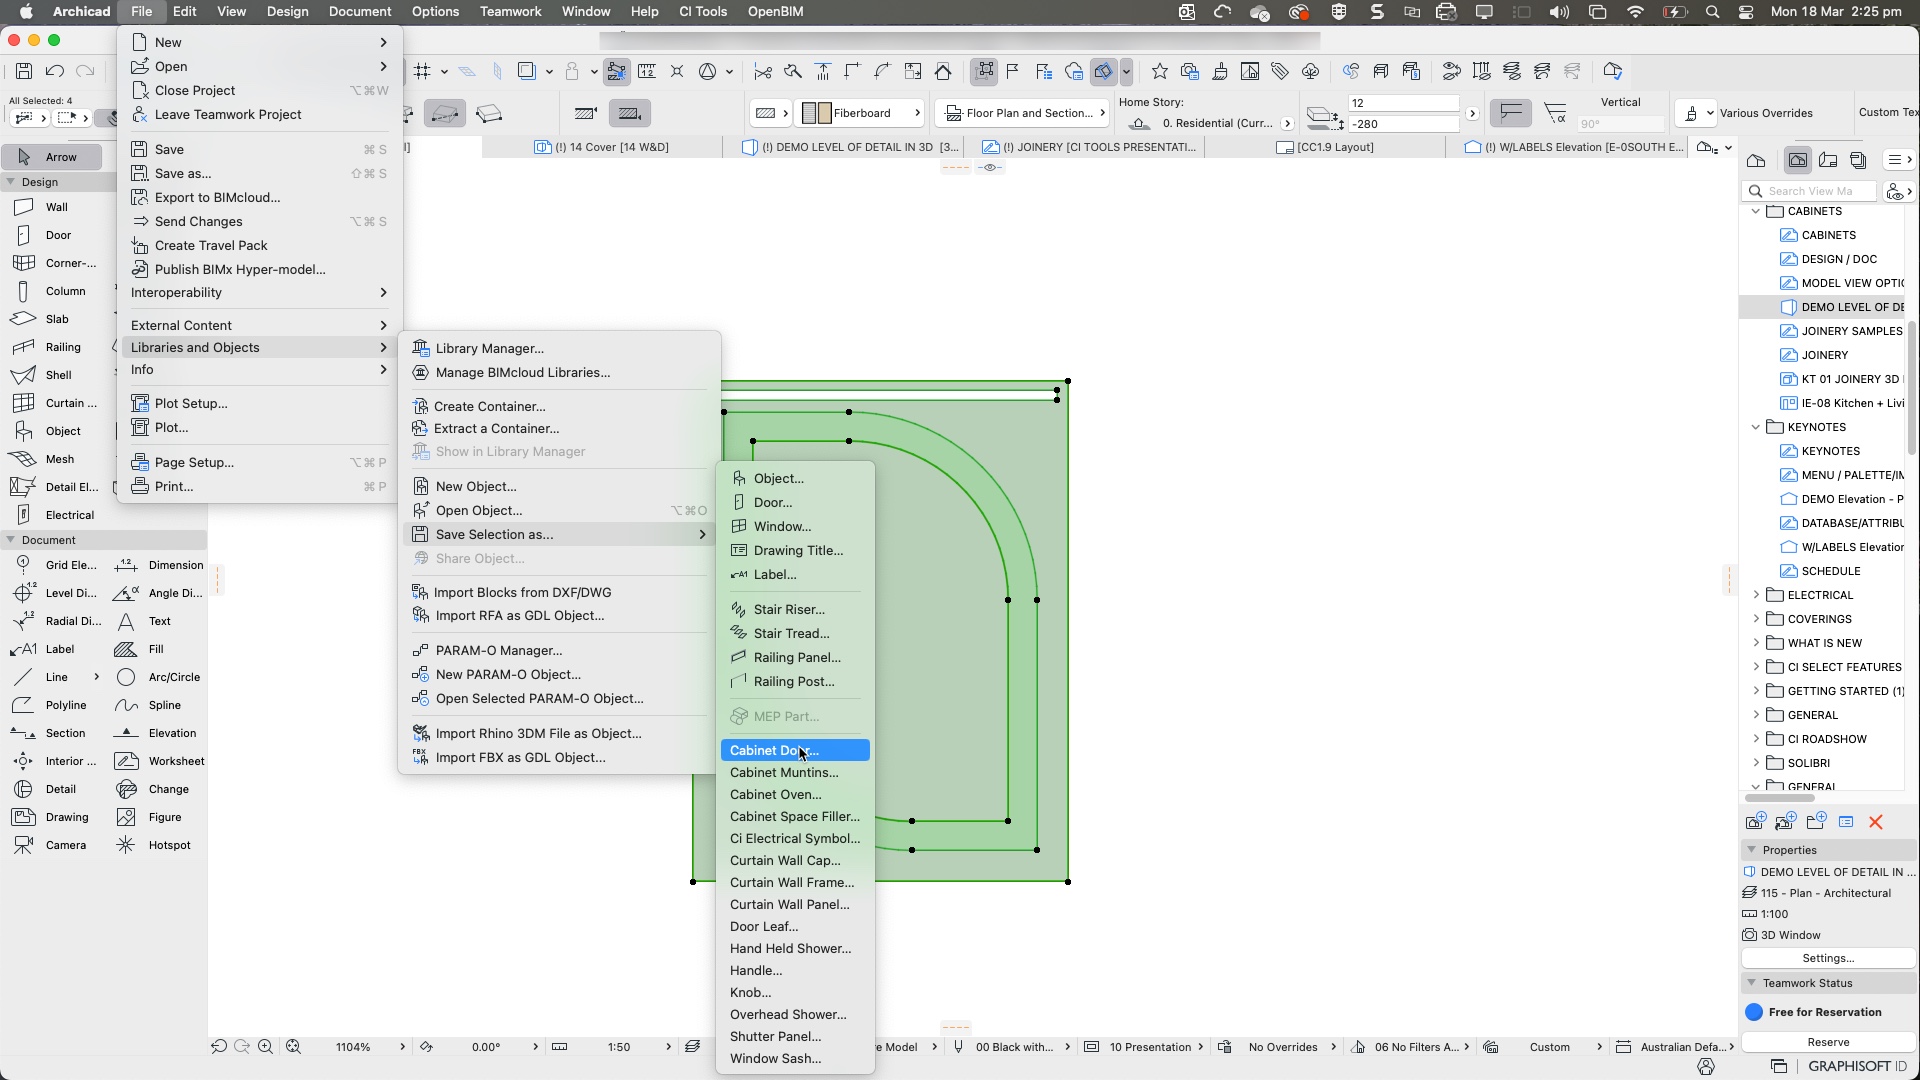This screenshot has width=1920, height=1080.
Task: Open Floor Plan and Section dropdown
Action: point(1023,113)
